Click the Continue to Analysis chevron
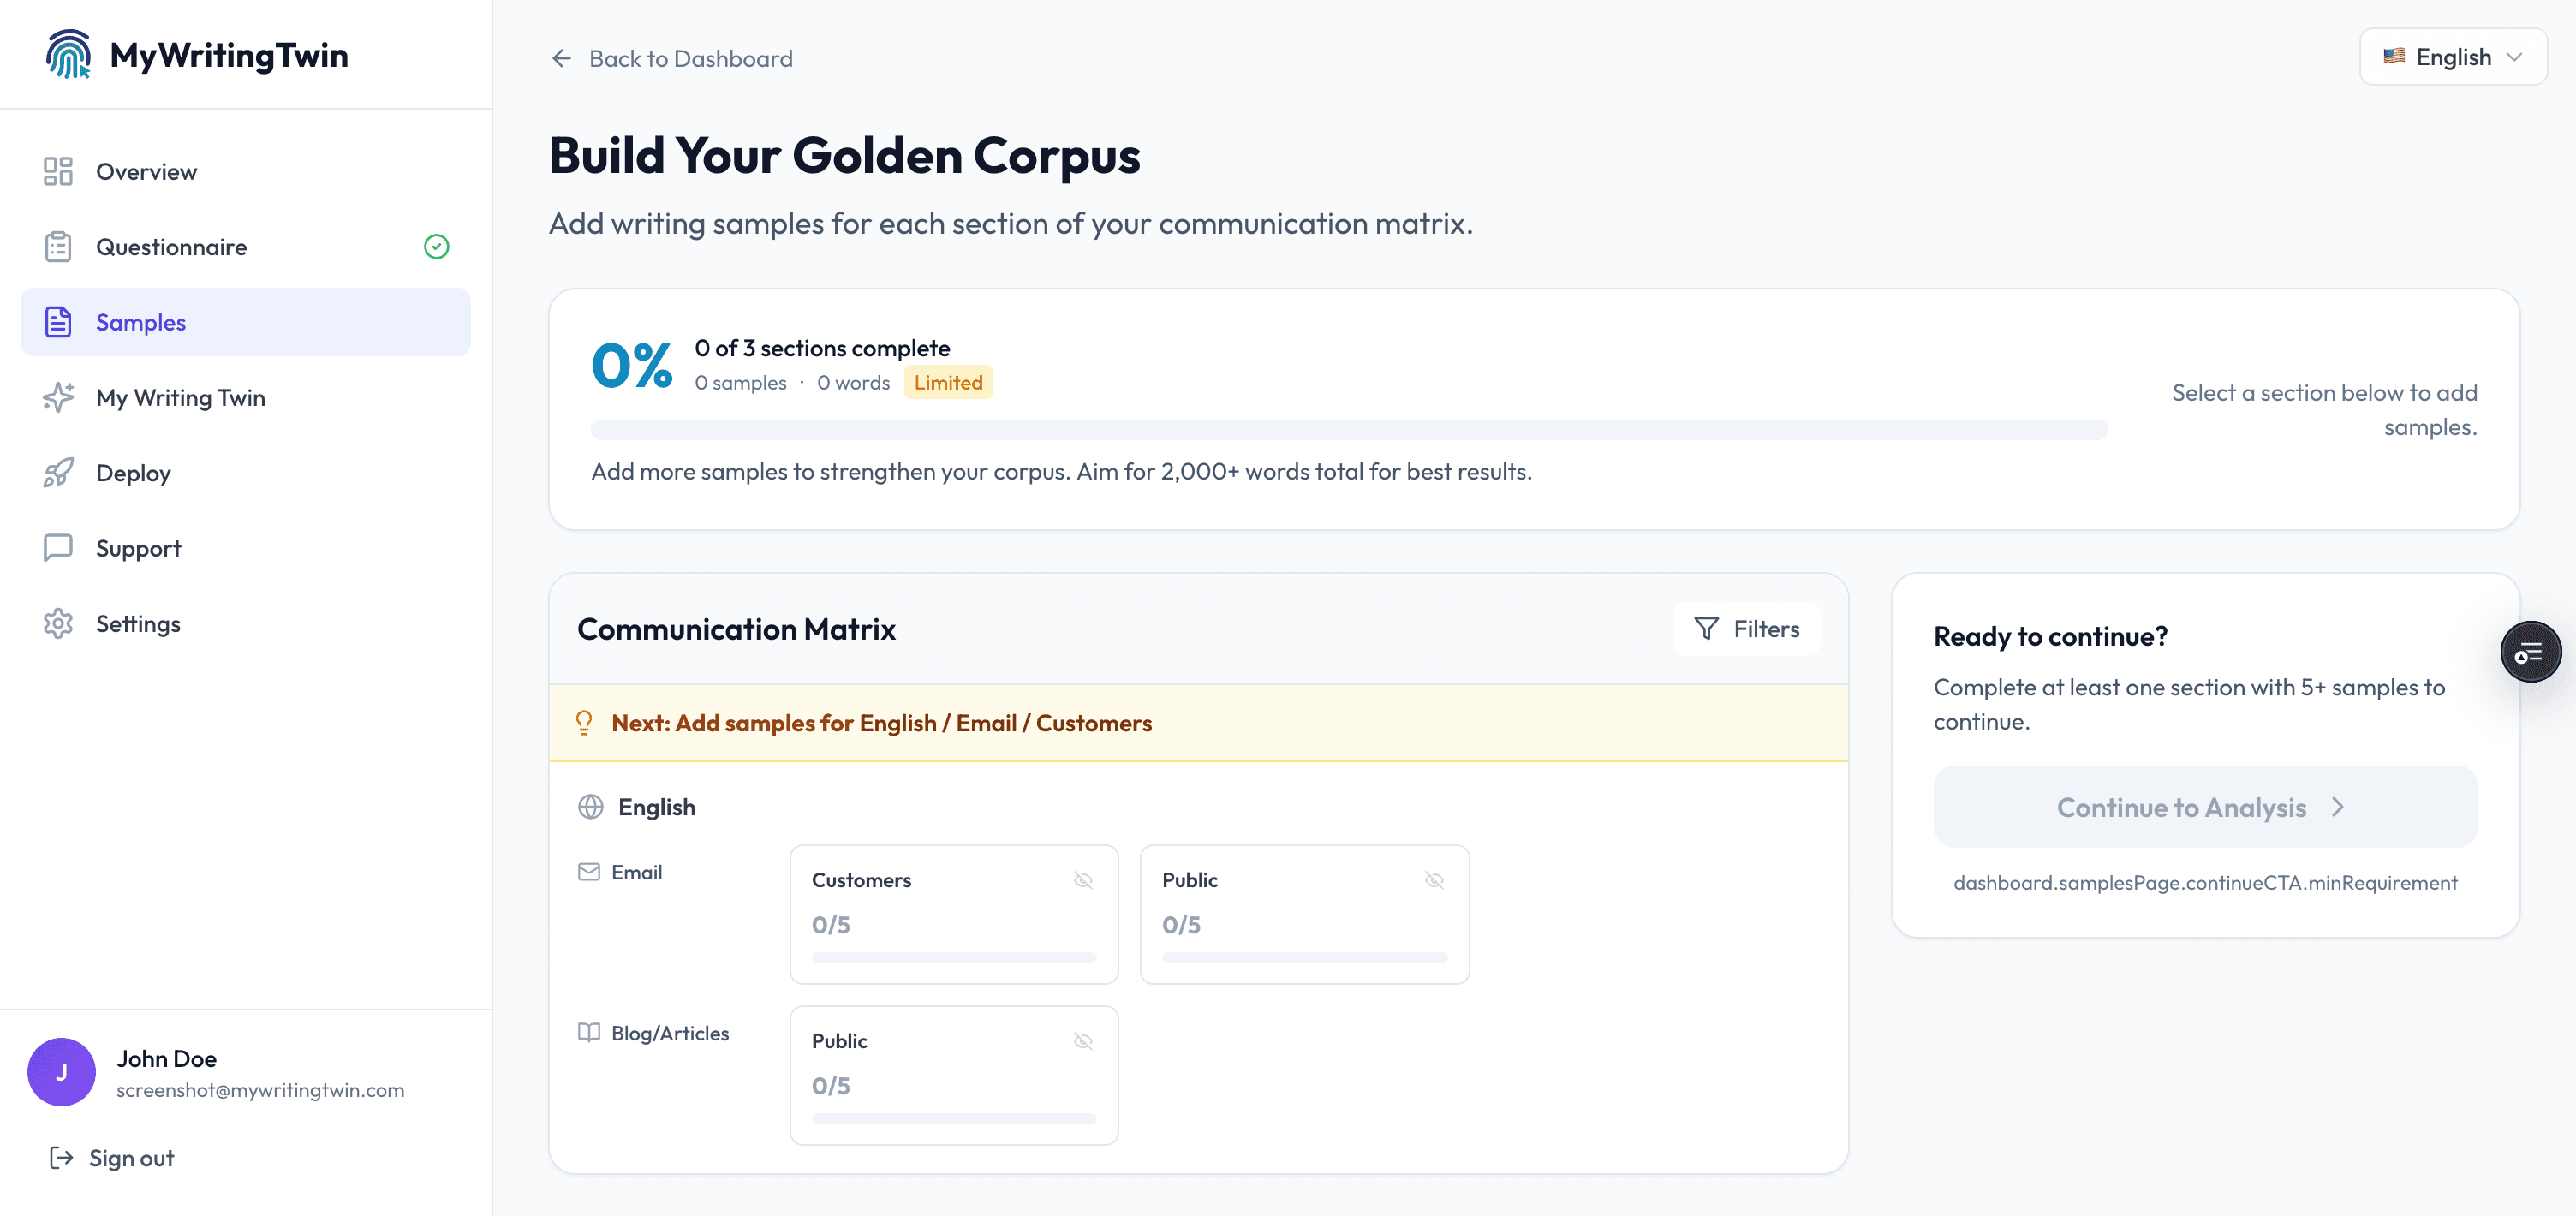This screenshot has height=1216, width=2576. (x=2338, y=807)
